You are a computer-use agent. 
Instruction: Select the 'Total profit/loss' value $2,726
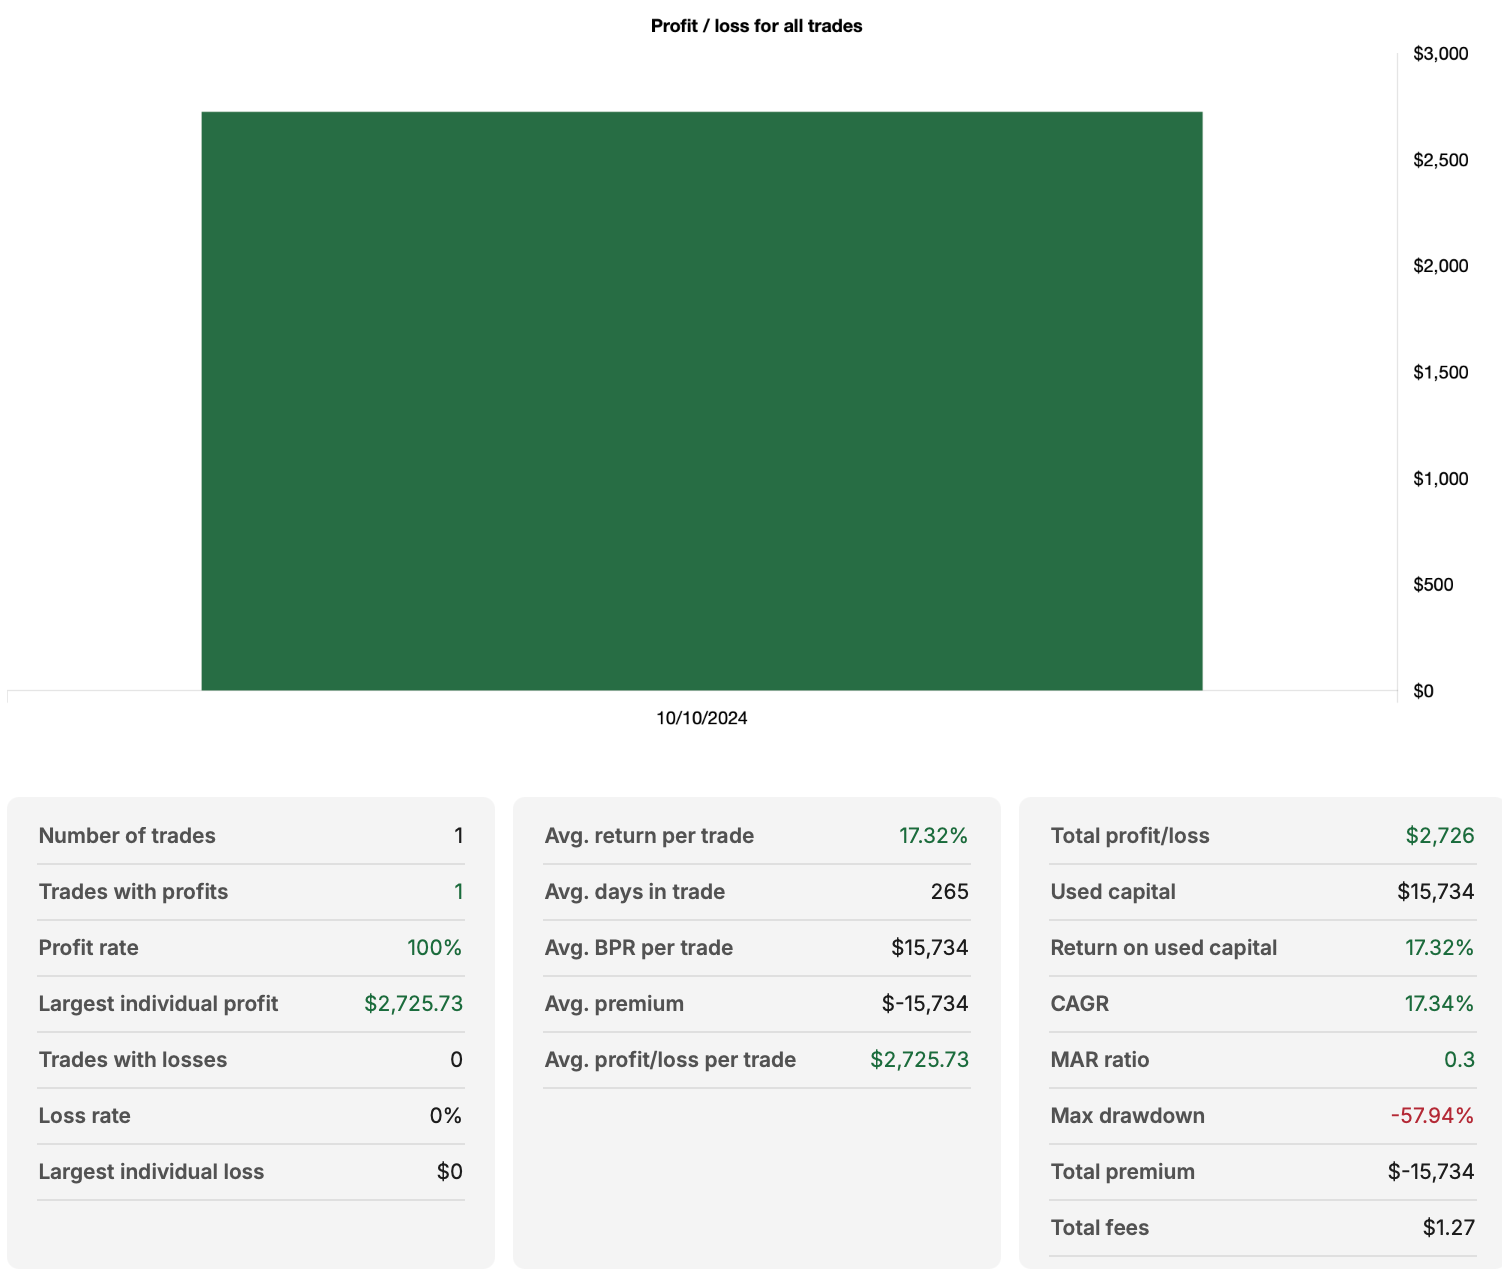pyautogui.click(x=1440, y=836)
